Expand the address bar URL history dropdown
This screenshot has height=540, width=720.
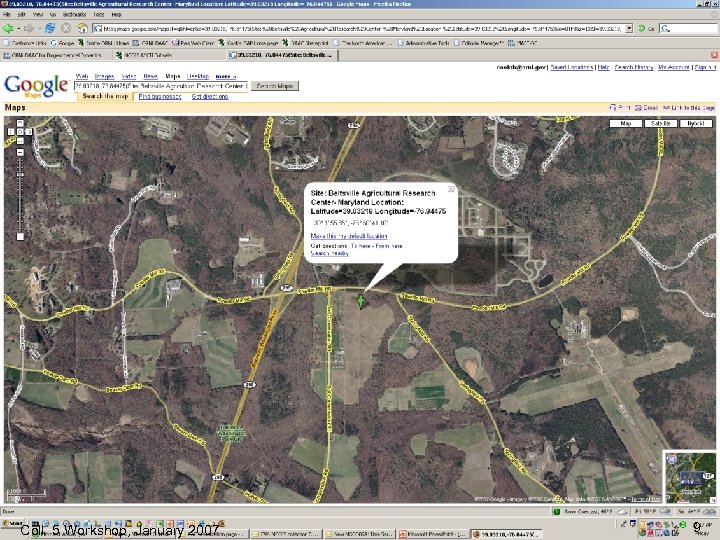(x=629, y=28)
